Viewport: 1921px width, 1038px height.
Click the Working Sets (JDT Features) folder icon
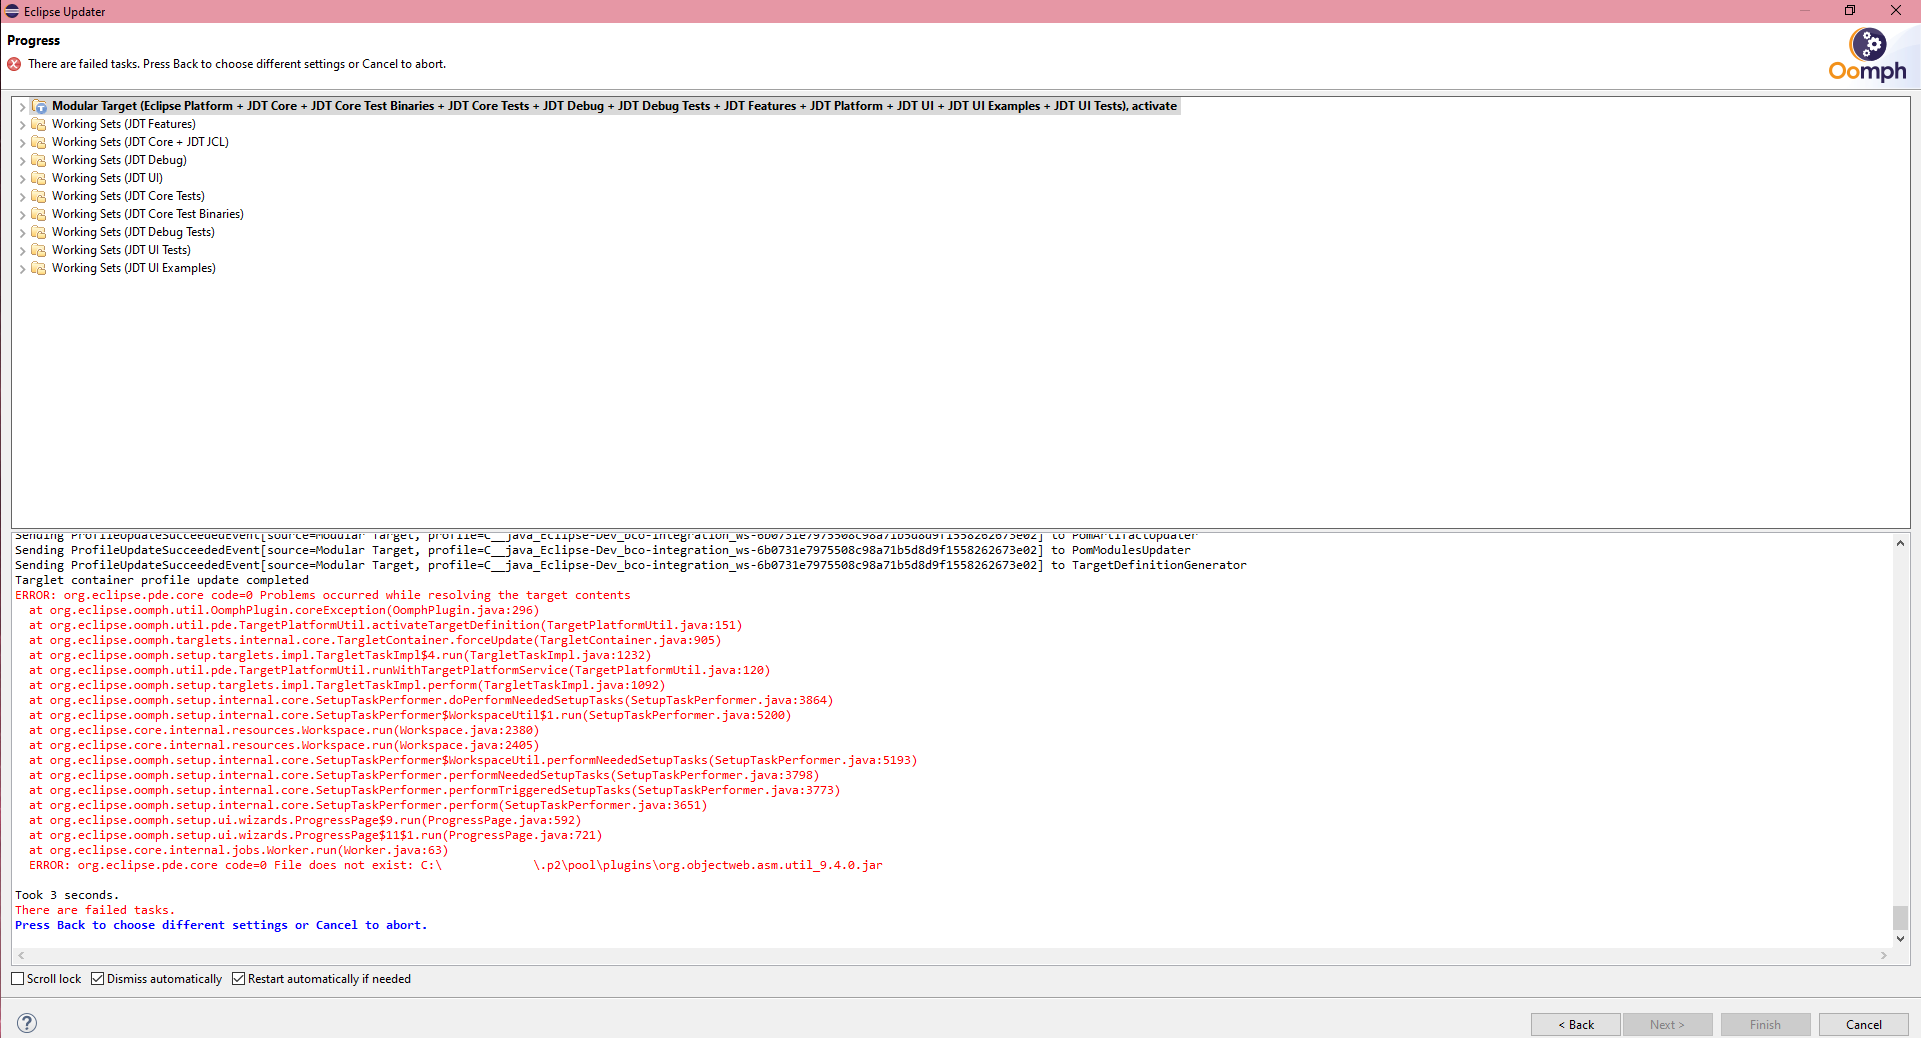point(39,123)
